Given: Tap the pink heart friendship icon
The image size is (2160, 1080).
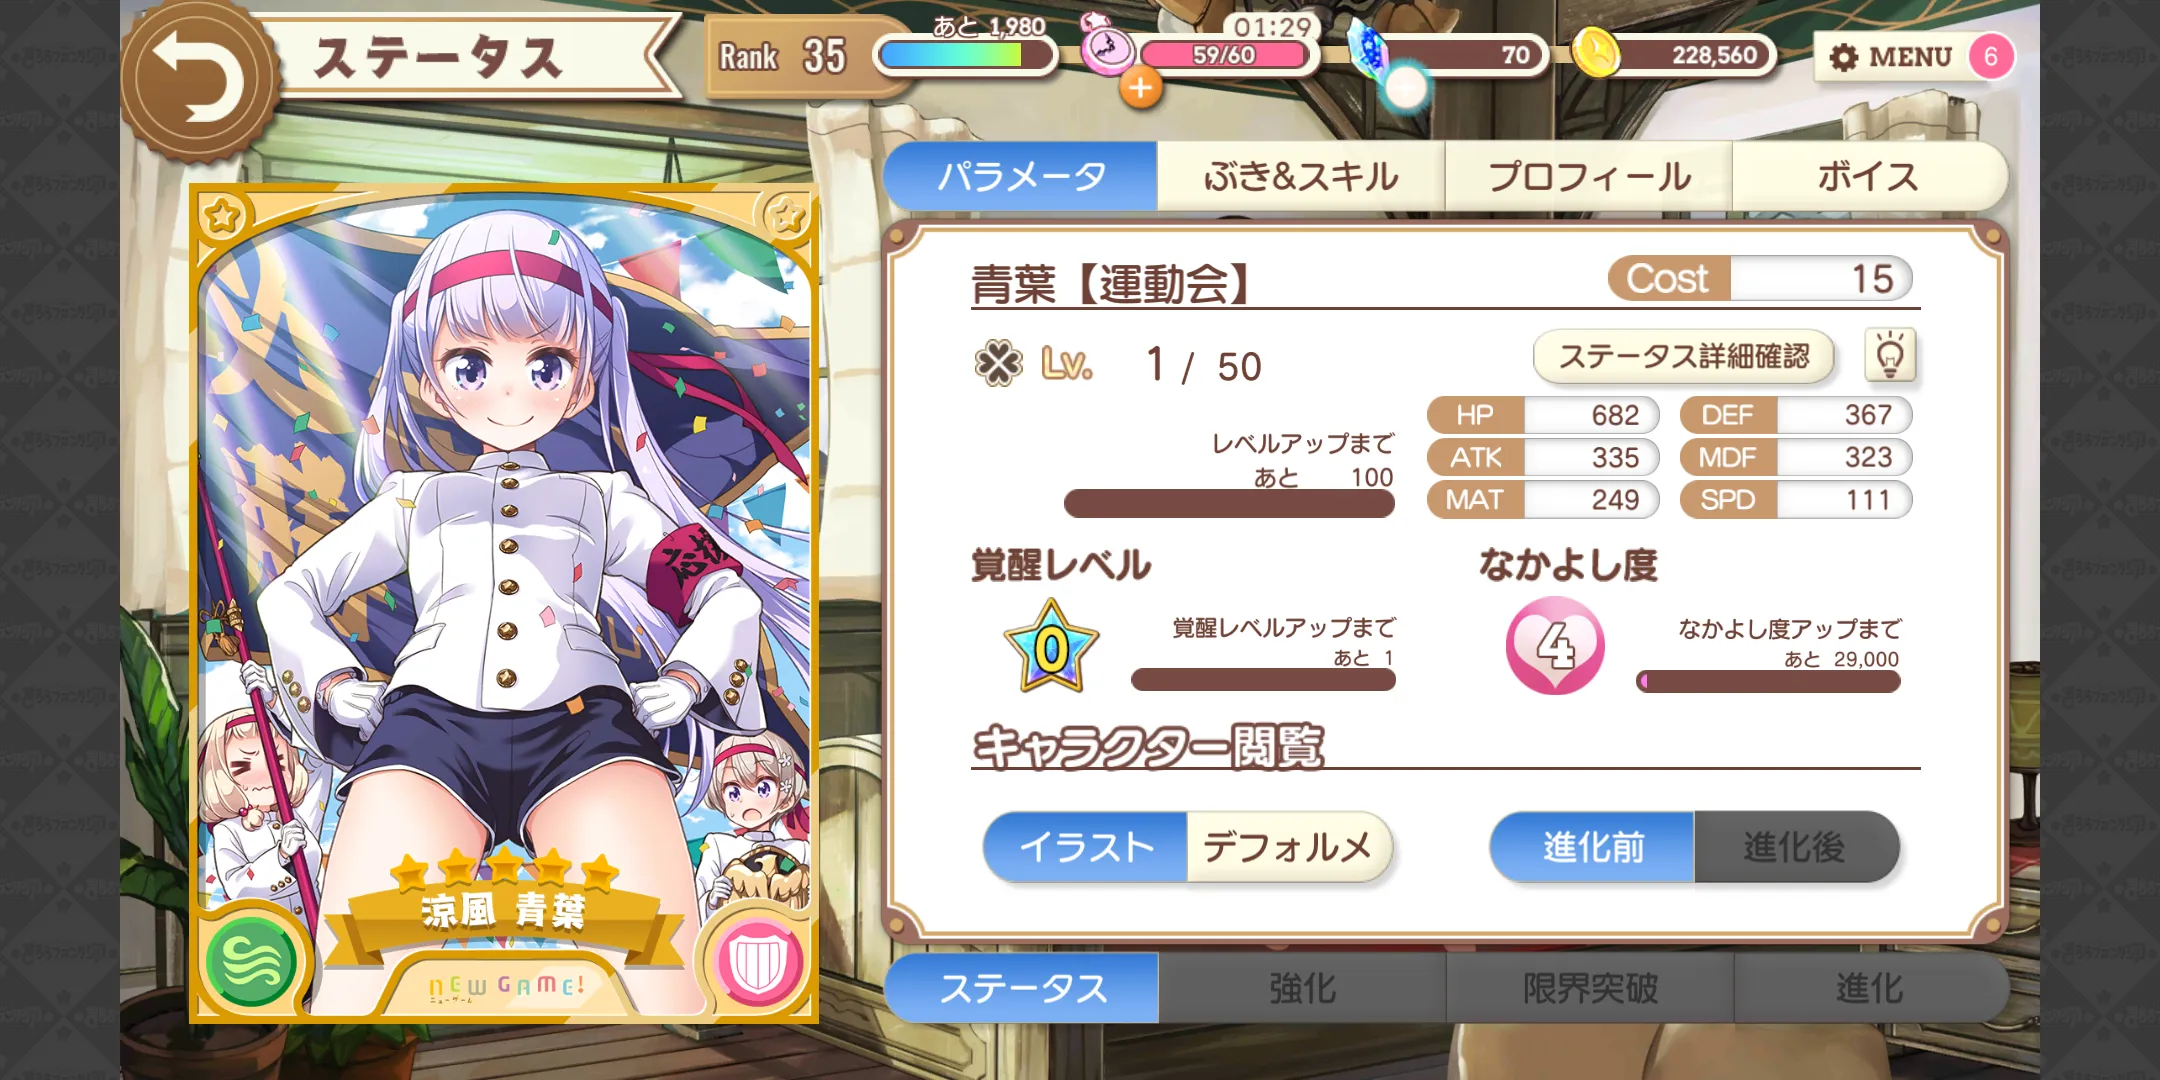Looking at the screenshot, I should pyautogui.click(x=1555, y=645).
